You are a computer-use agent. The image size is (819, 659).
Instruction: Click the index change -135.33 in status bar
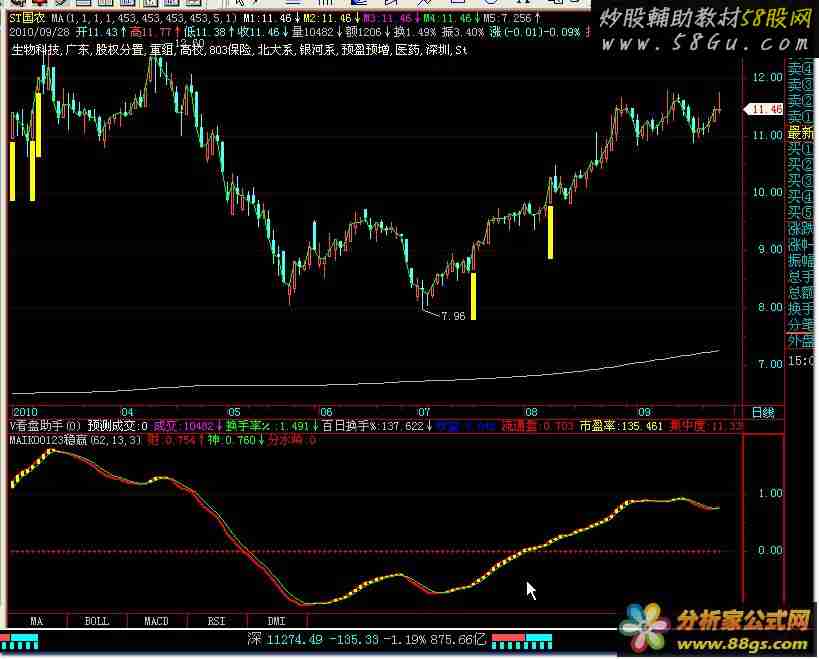(354, 639)
